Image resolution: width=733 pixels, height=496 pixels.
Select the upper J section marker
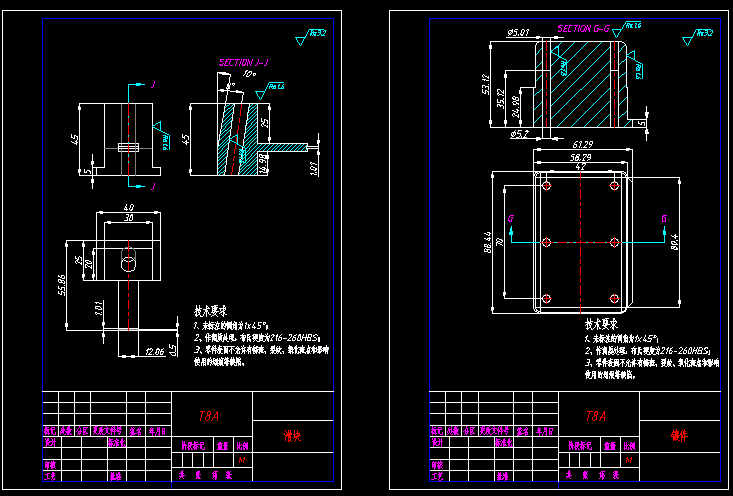(x=153, y=85)
